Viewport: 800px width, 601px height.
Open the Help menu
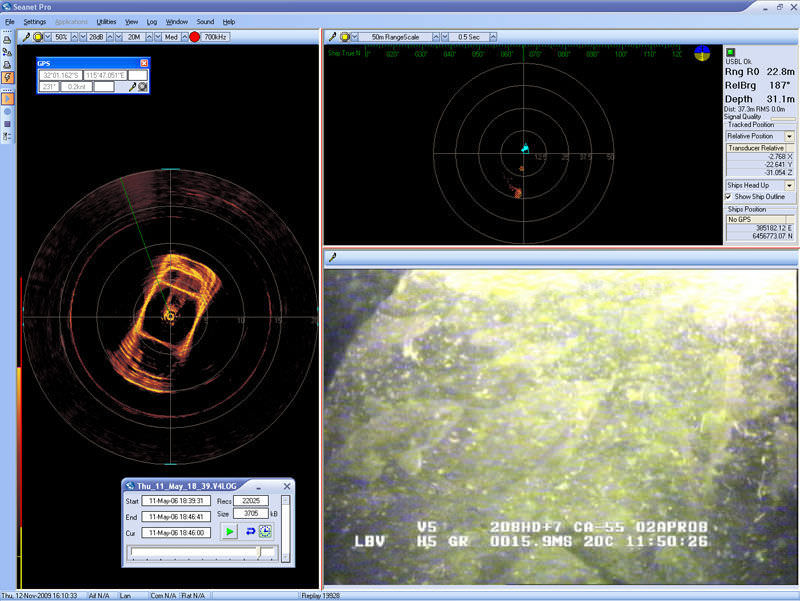229,22
